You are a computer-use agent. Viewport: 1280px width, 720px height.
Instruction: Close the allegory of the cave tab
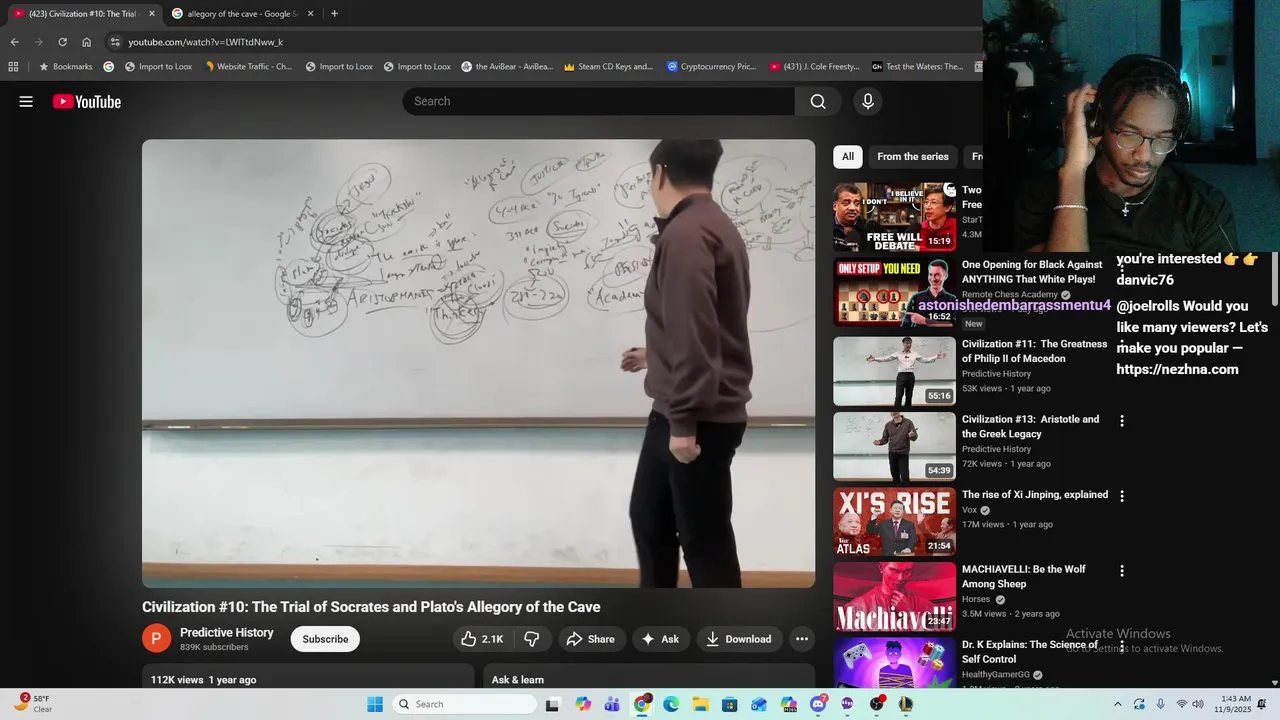click(311, 14)
